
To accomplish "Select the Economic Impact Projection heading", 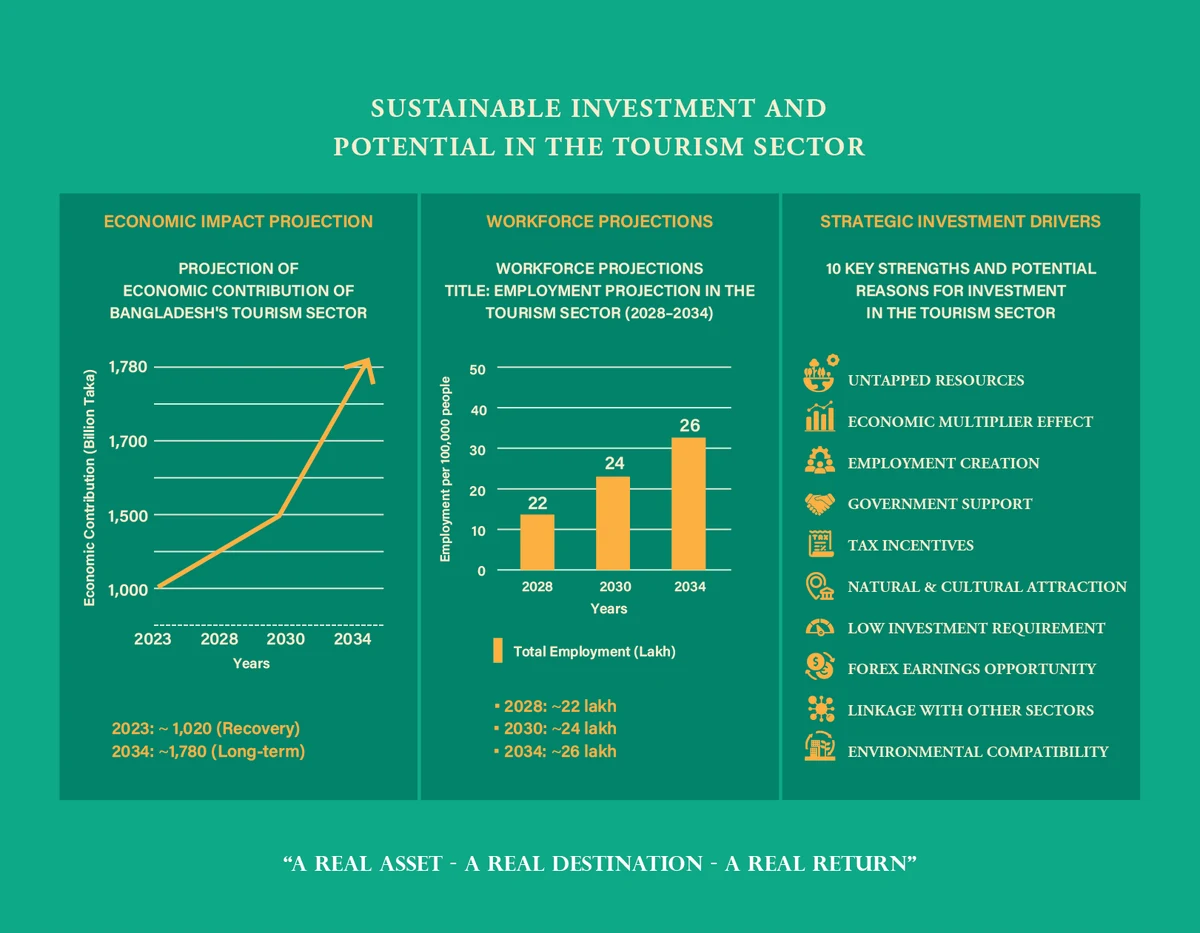I will coord(238,222).
